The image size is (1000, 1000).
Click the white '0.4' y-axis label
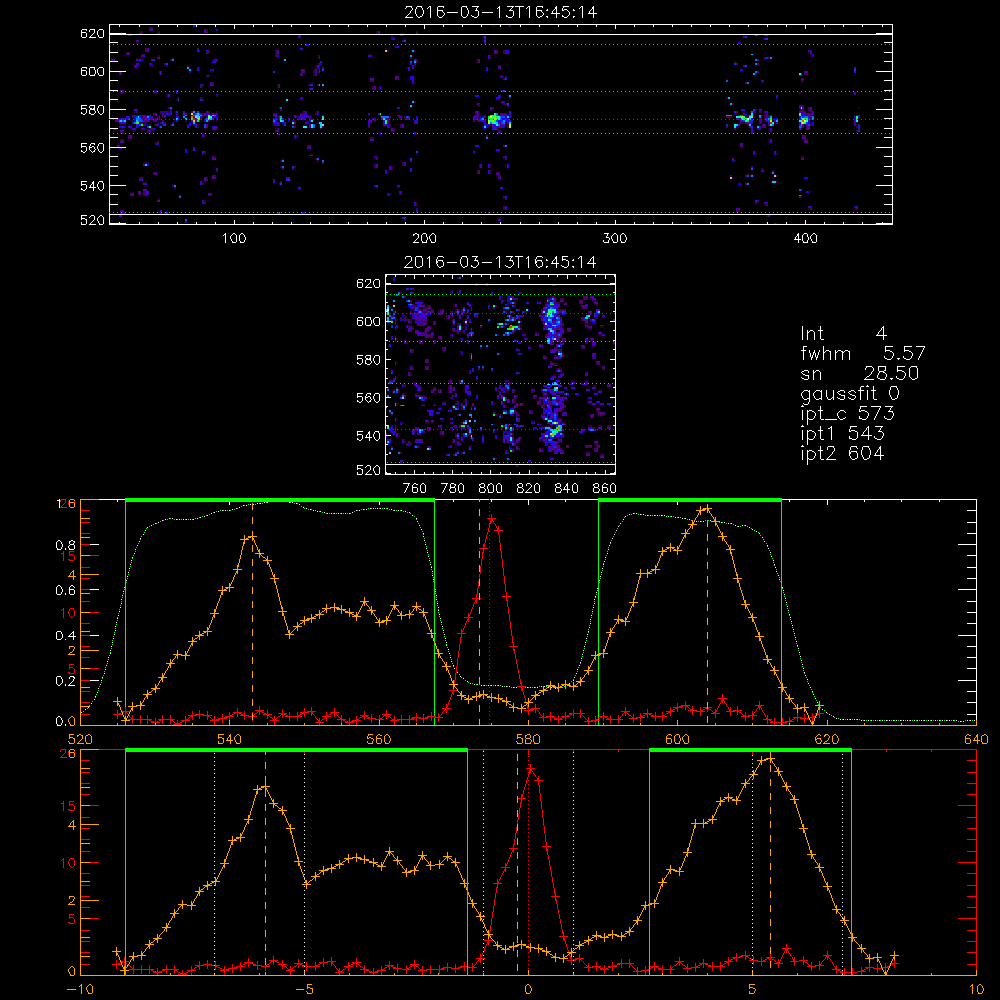click(66, 636)
